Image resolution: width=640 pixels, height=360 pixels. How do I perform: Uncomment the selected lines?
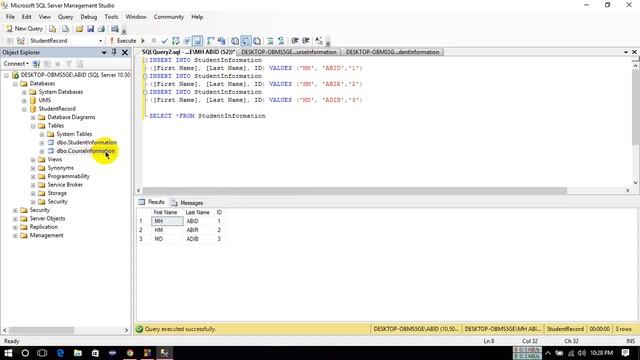point(281,41)
